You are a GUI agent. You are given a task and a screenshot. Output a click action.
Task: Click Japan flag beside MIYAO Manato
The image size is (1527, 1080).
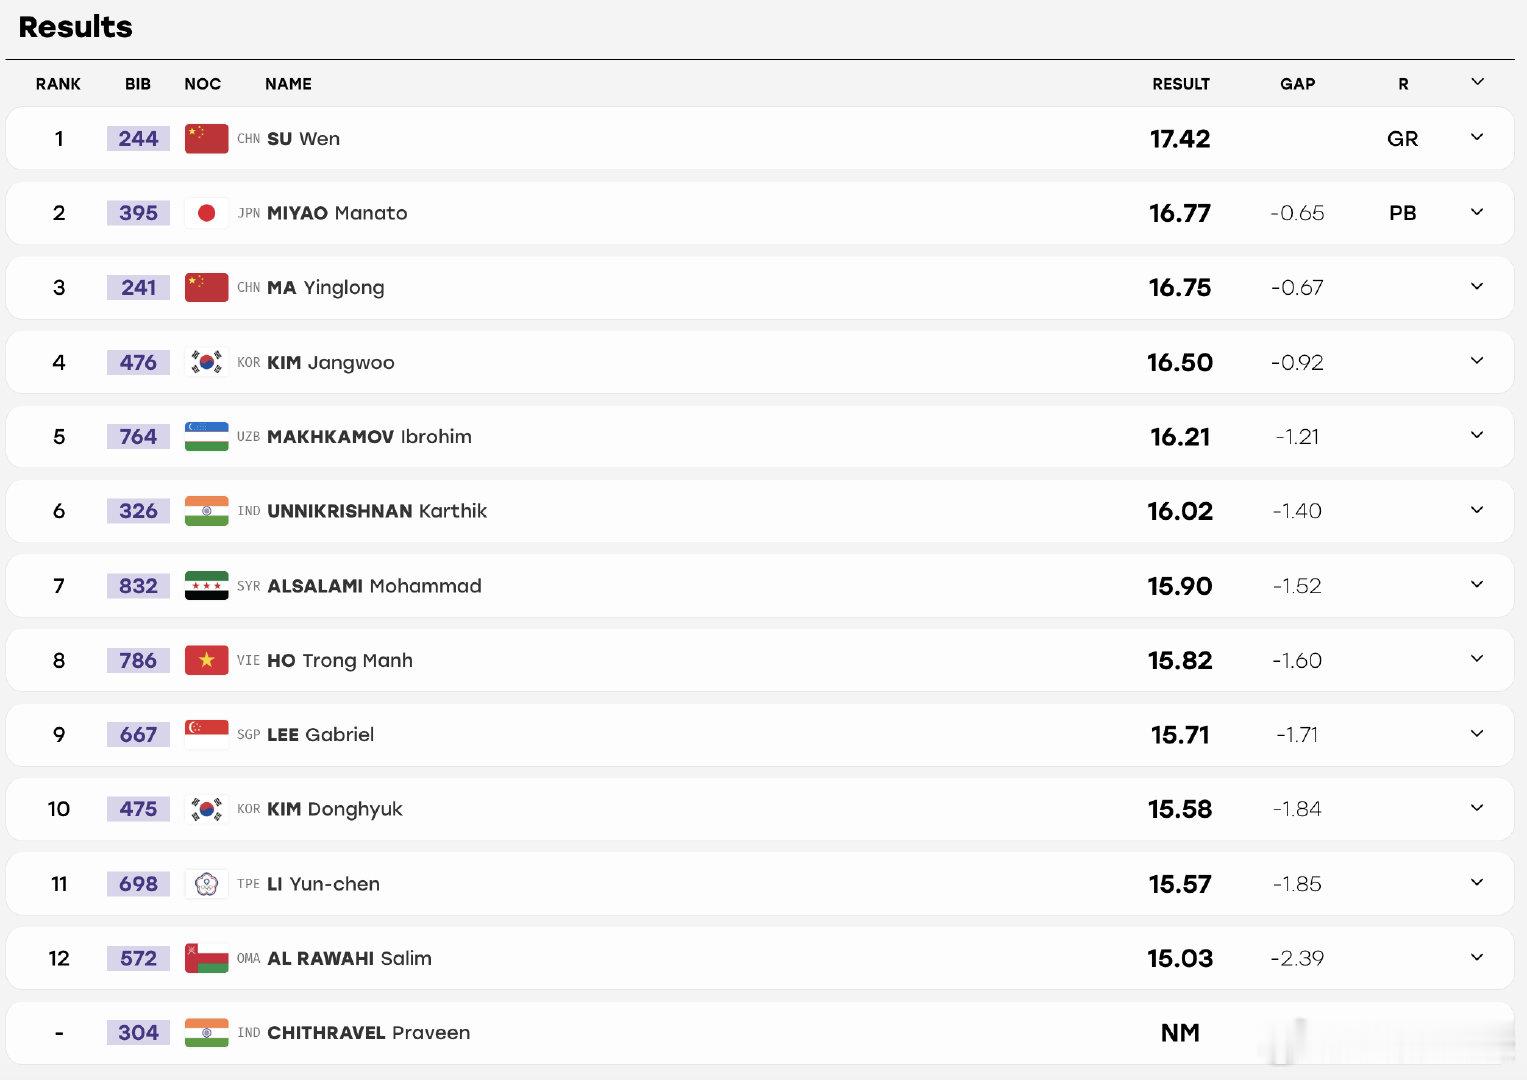pyautogui.click(x=206, y=213)
